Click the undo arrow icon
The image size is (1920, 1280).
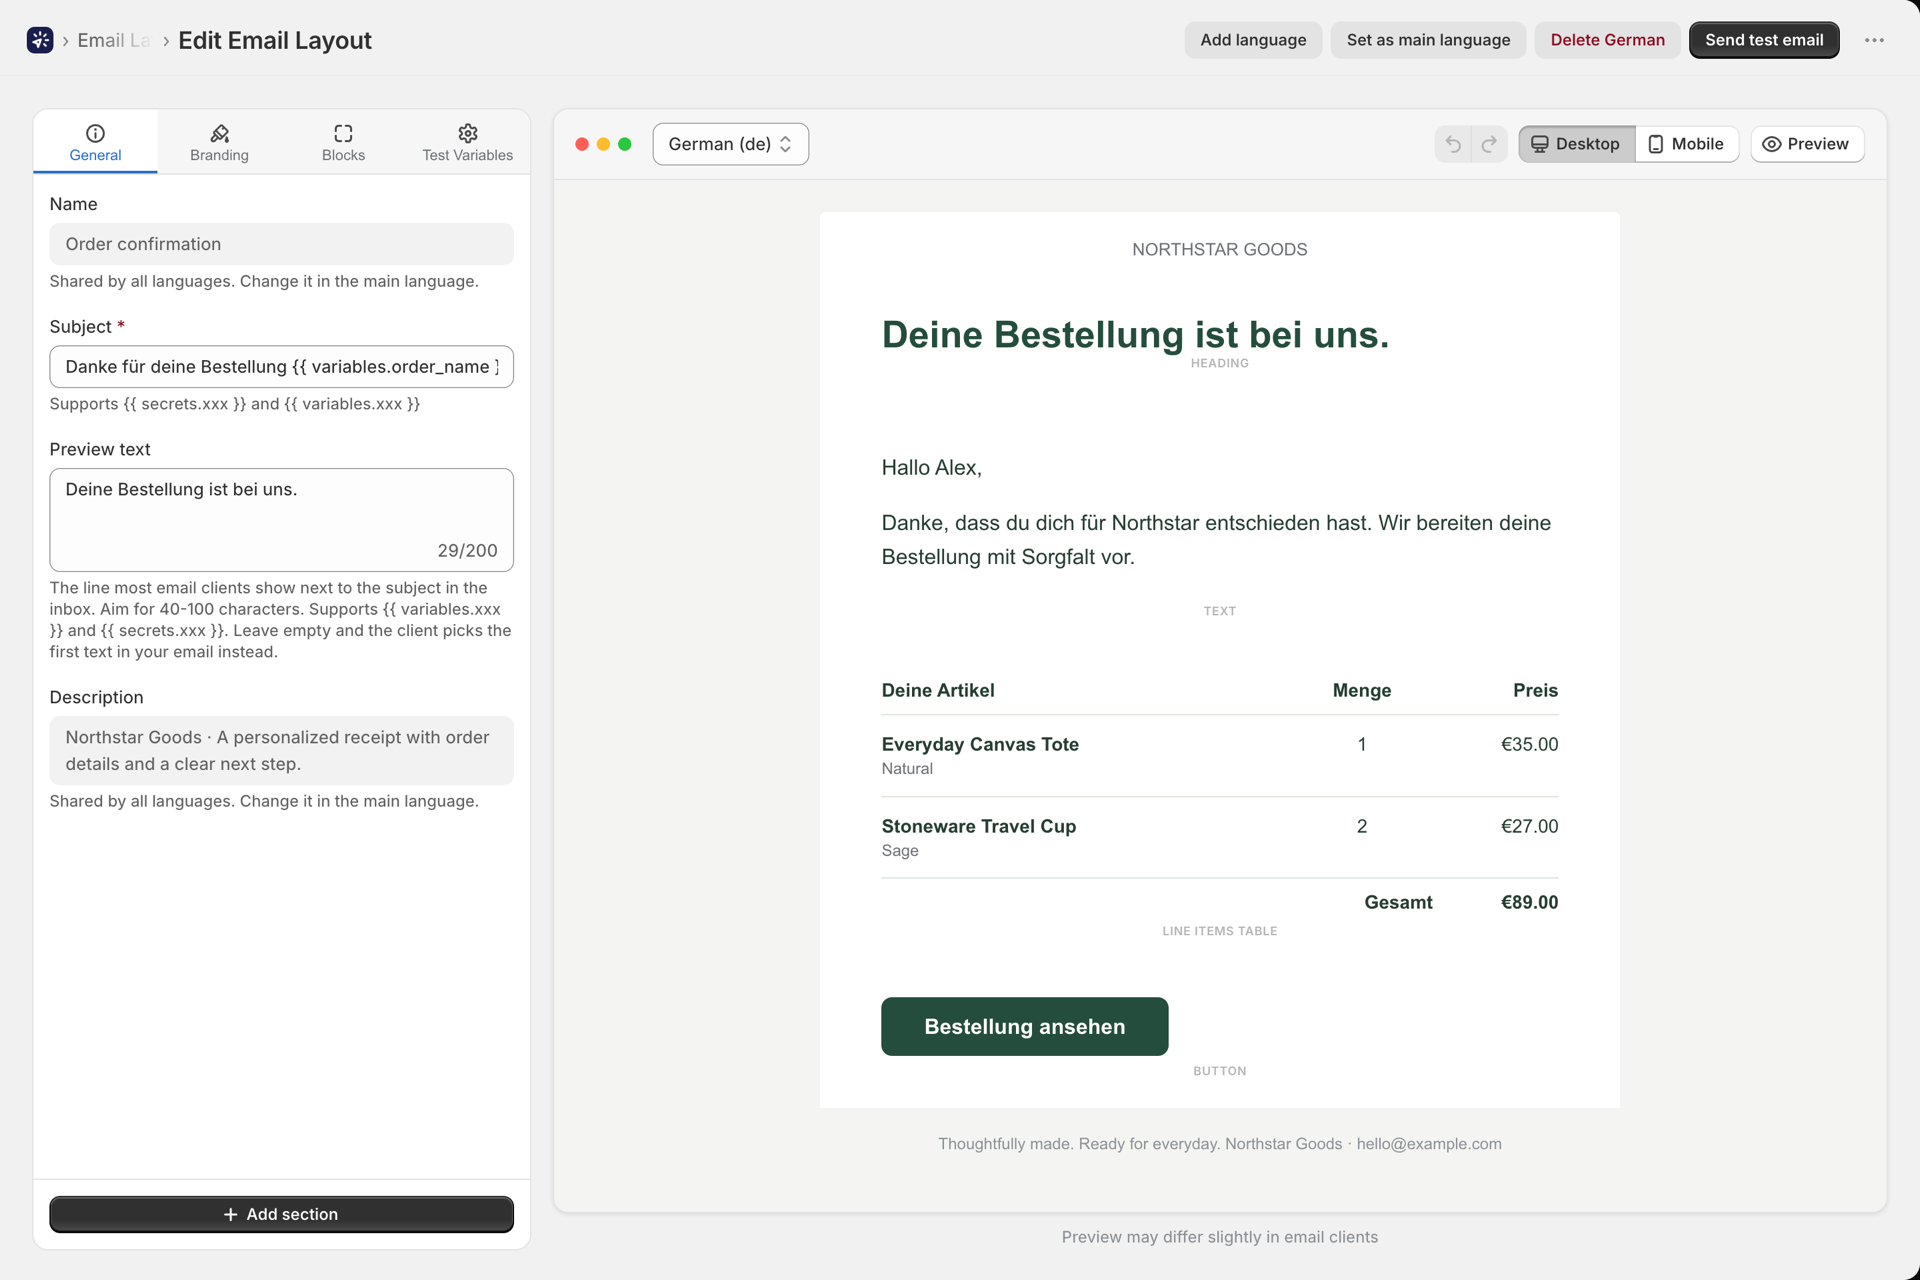[1453, 144]
